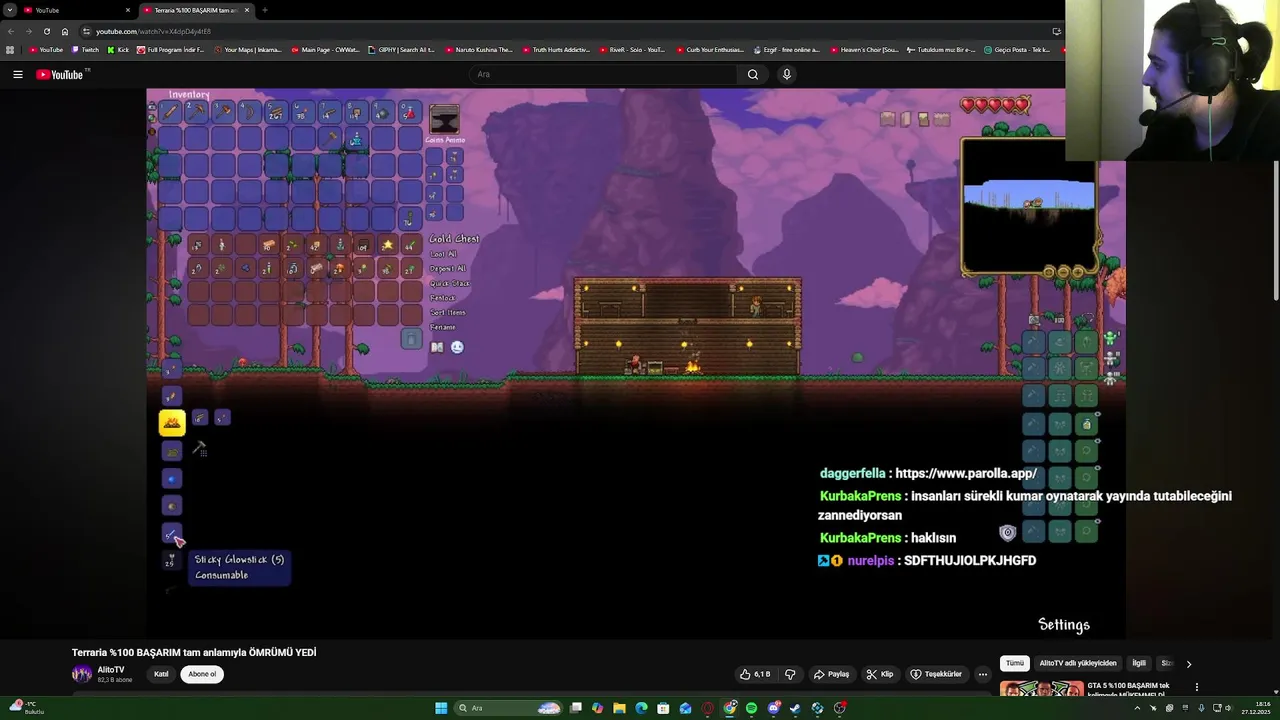Click Quick Stack in chest menu
The width and height of the screenshot is (1280, 720).
[x=449, y=283]
